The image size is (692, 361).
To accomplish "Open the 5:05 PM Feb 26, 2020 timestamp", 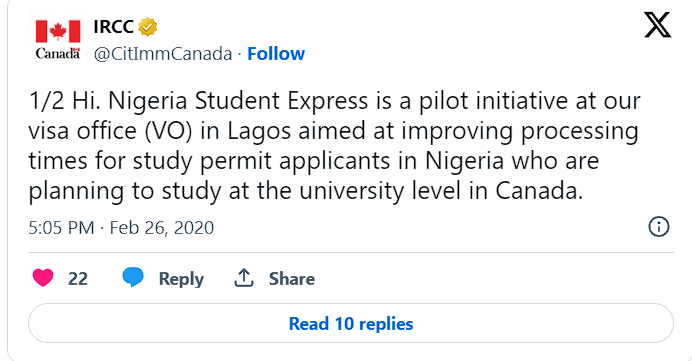I will click(x=121, y=228).
